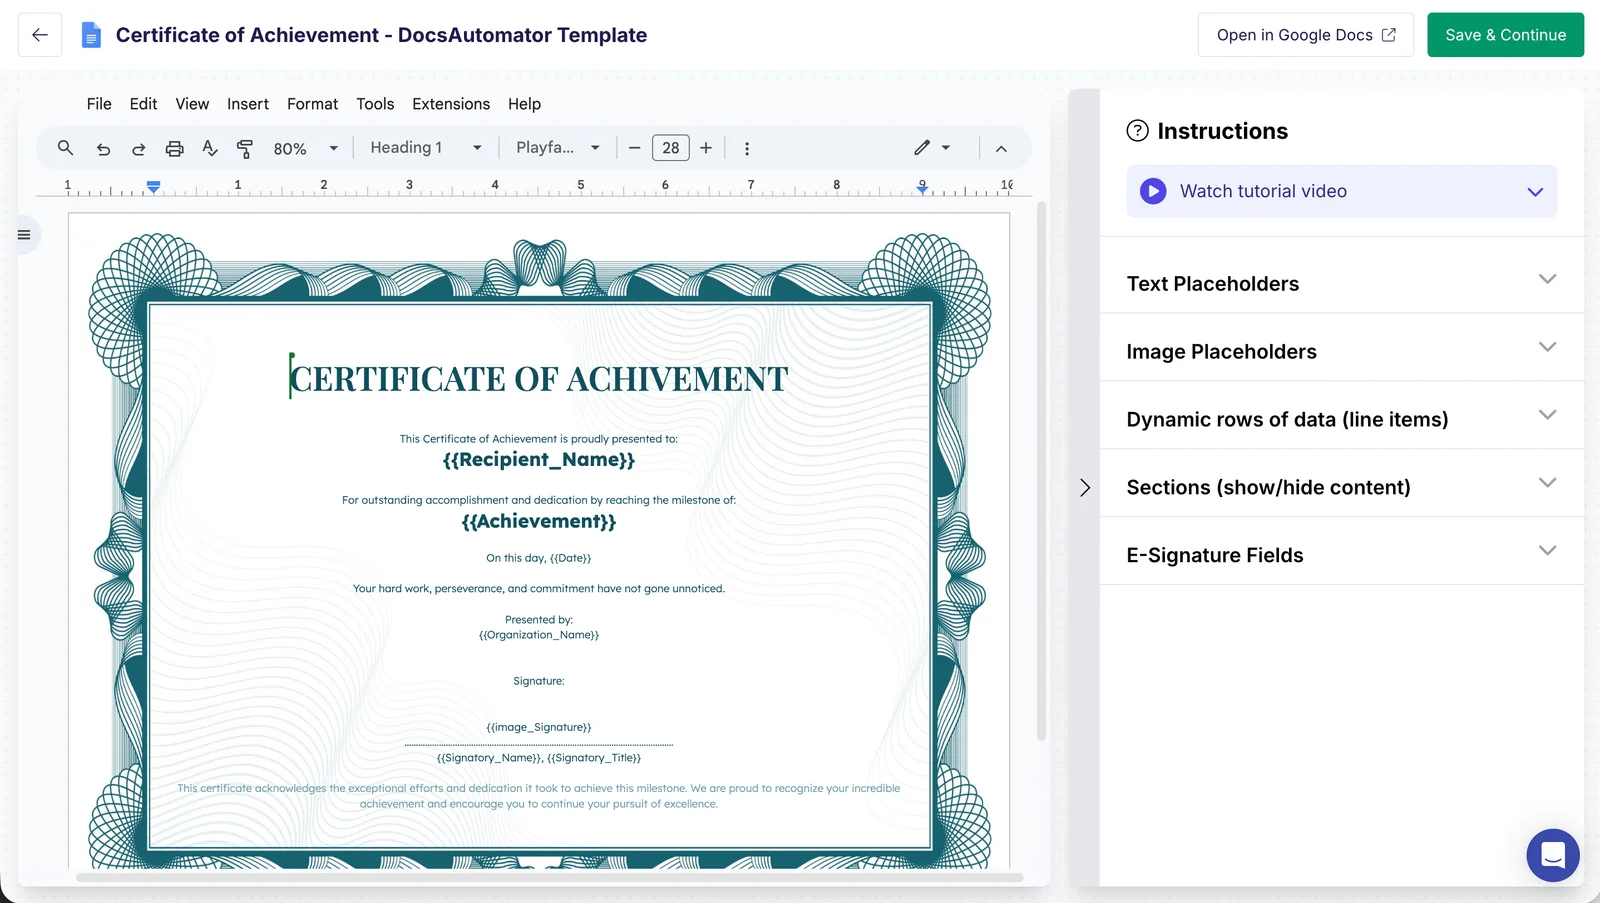1600x903 pixels.
Task: Click 'Your hard work, perseverance' sentence
Action: tap(539, 589)
